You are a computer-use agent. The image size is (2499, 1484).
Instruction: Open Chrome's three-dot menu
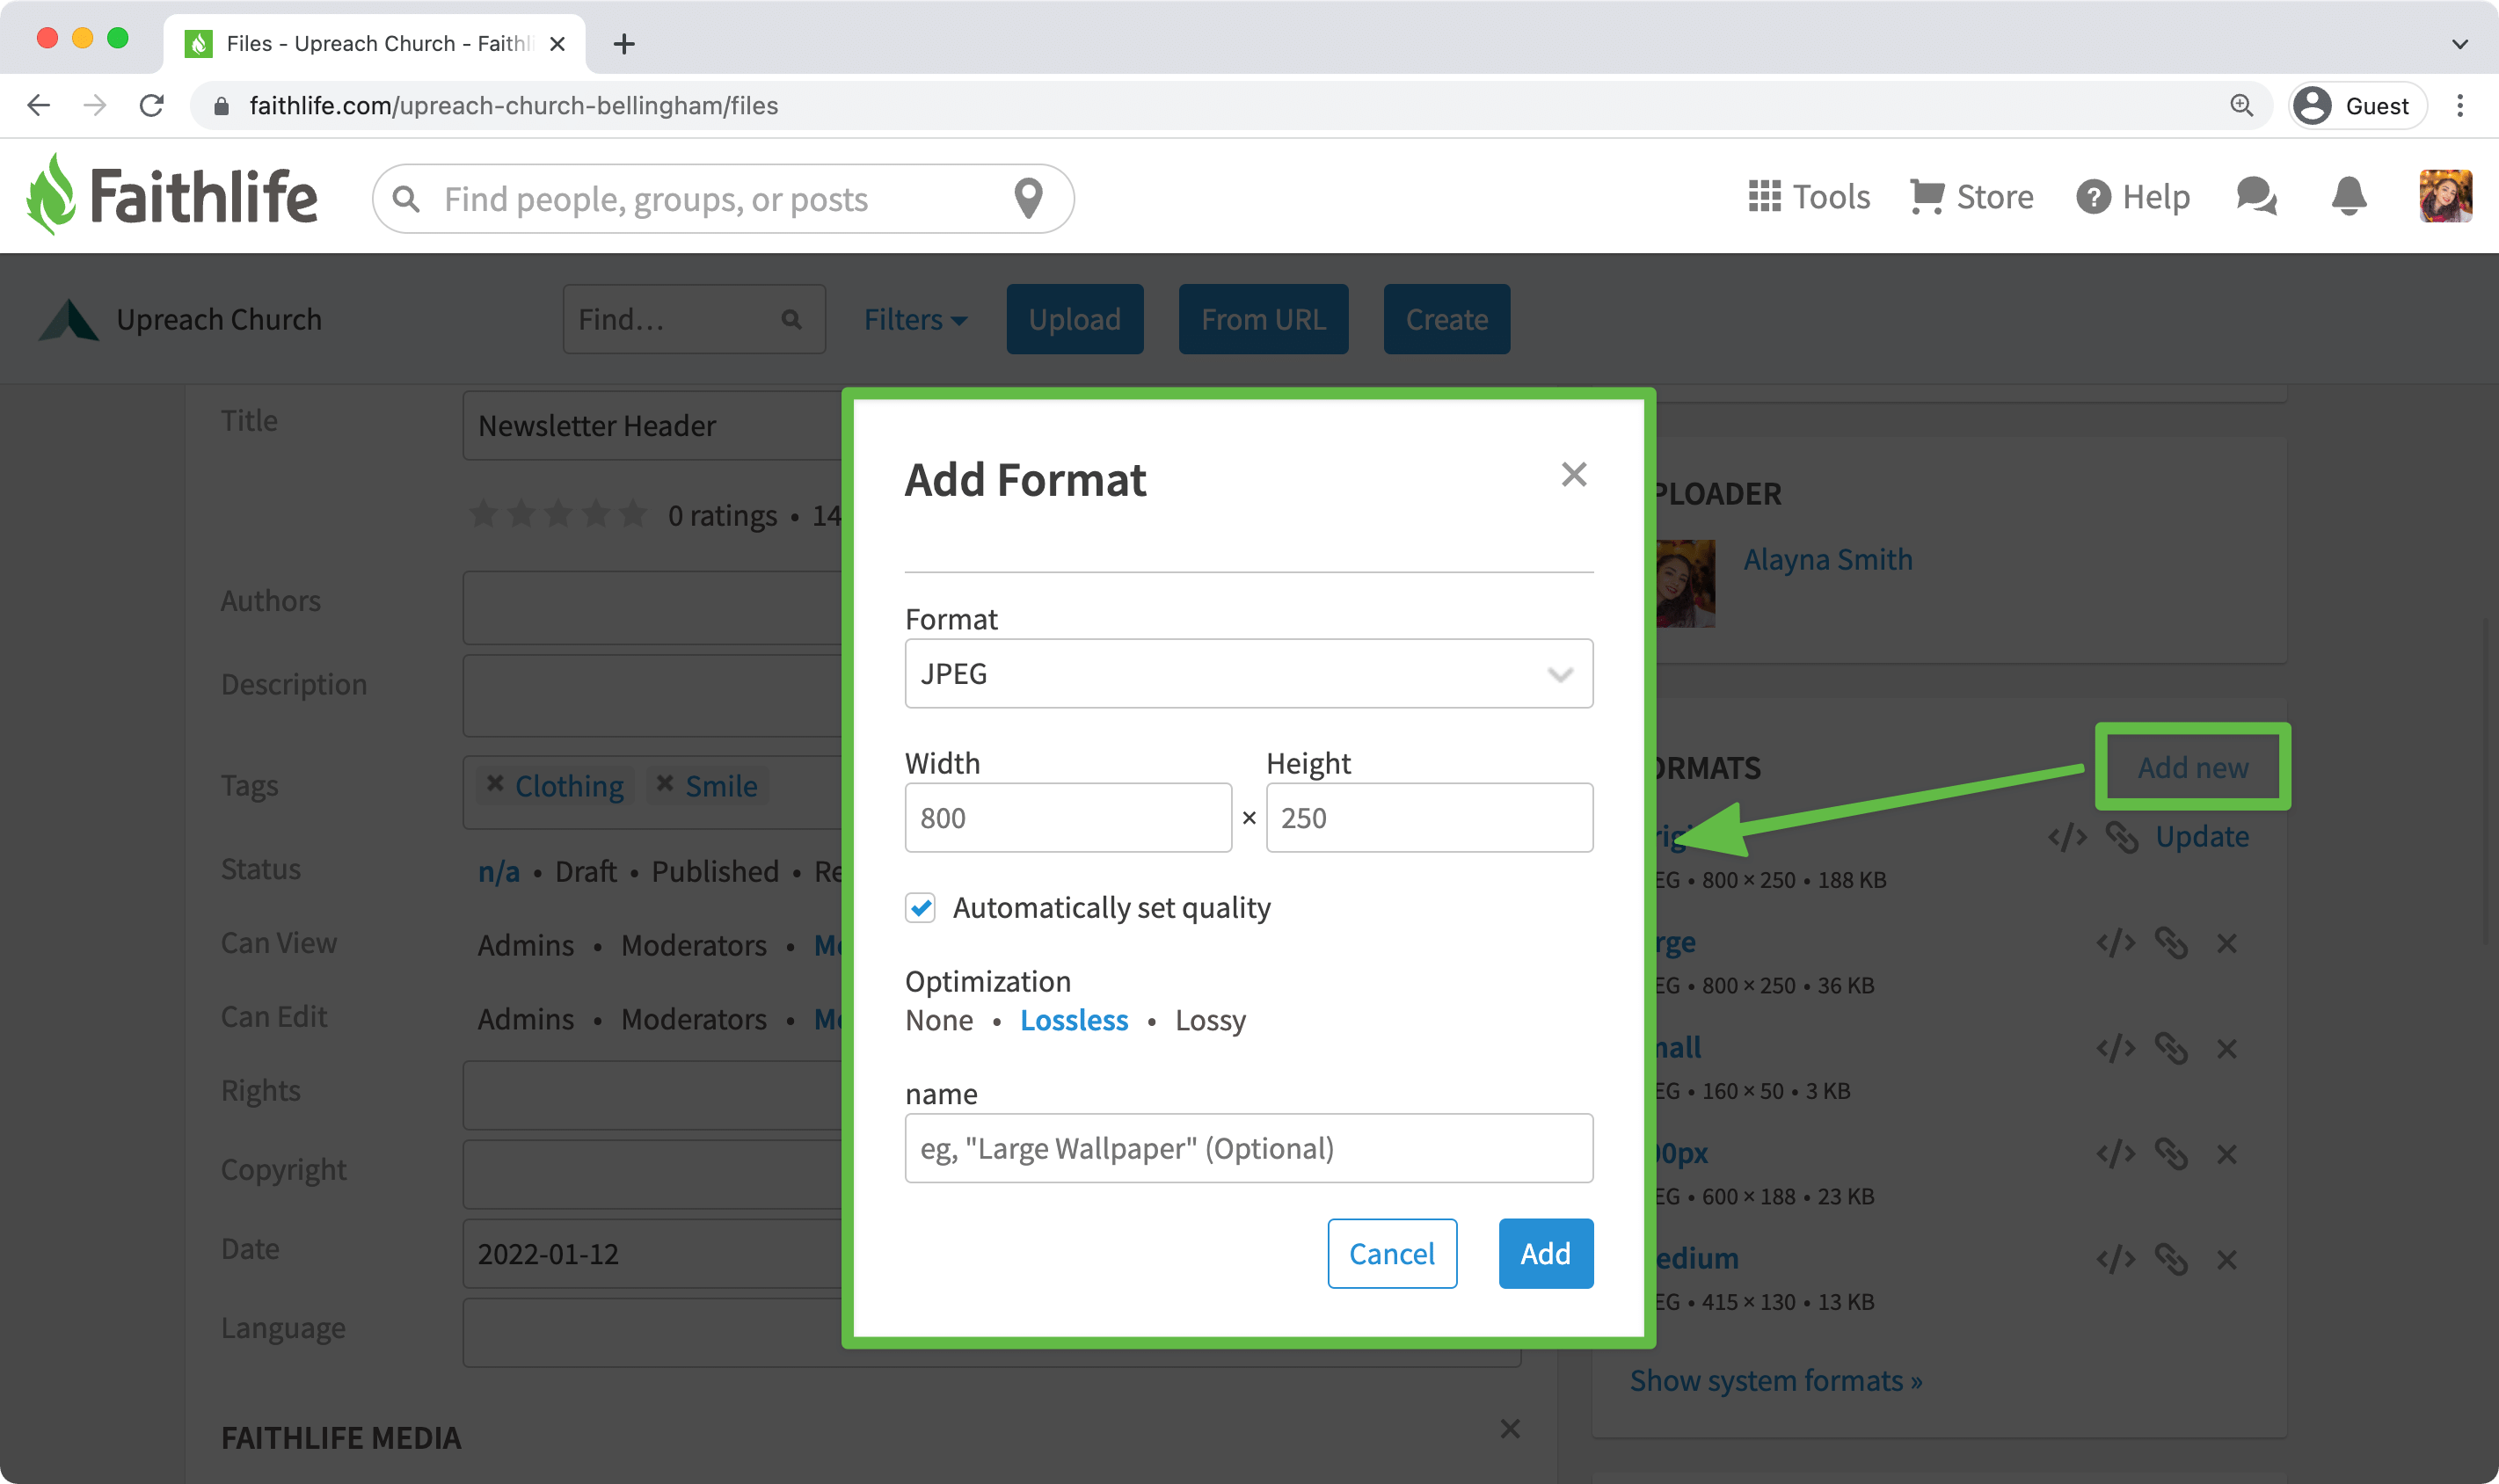click(x=2460, y=106)
